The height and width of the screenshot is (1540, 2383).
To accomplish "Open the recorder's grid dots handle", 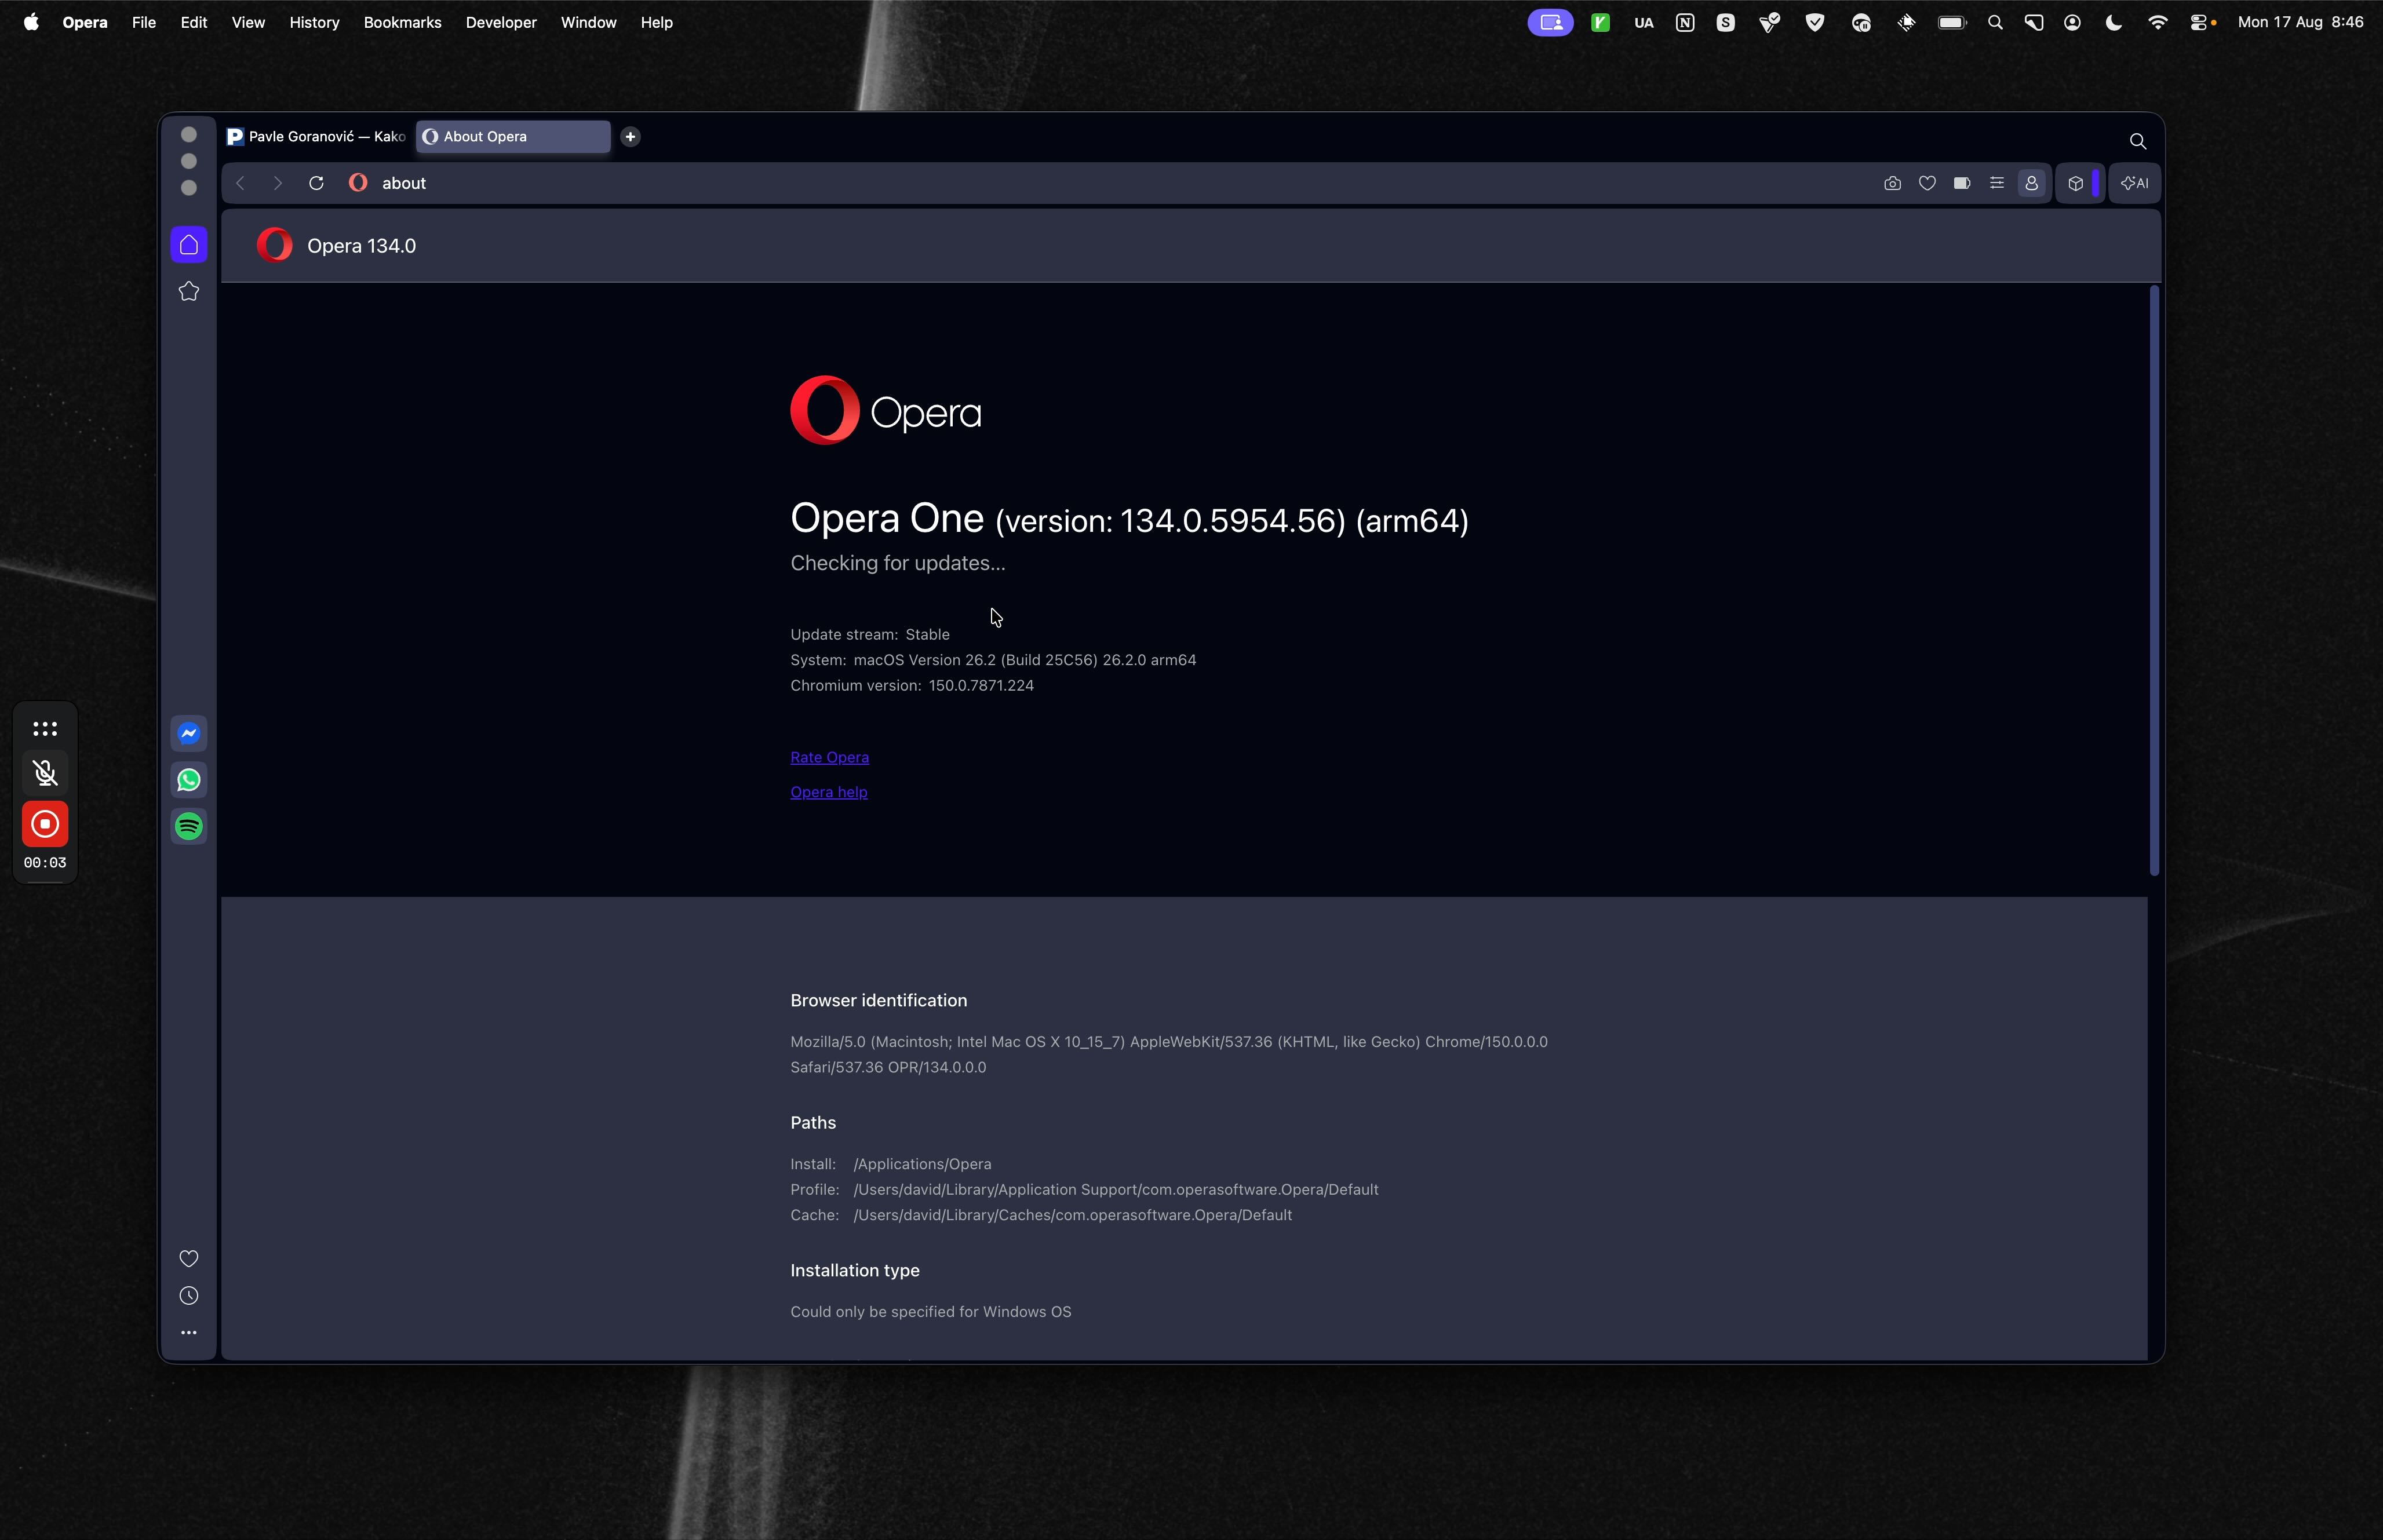I will [45, 729].
